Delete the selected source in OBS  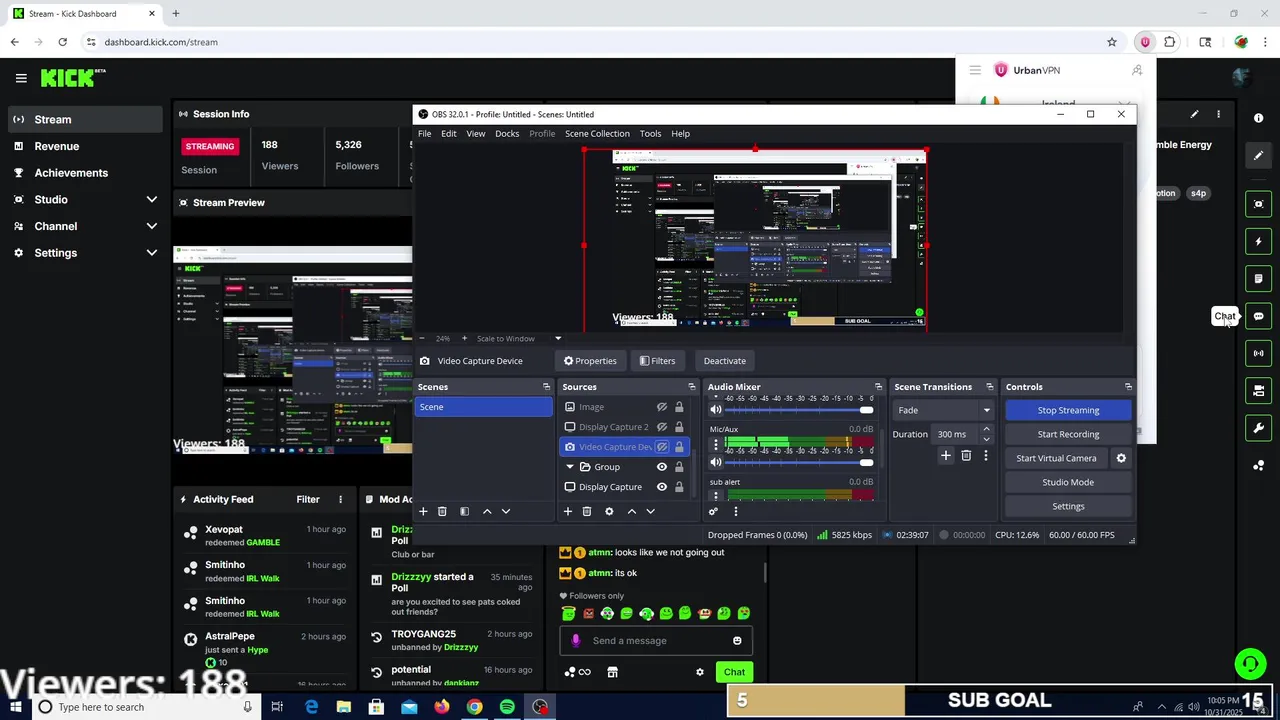click(x=587, y=511)
